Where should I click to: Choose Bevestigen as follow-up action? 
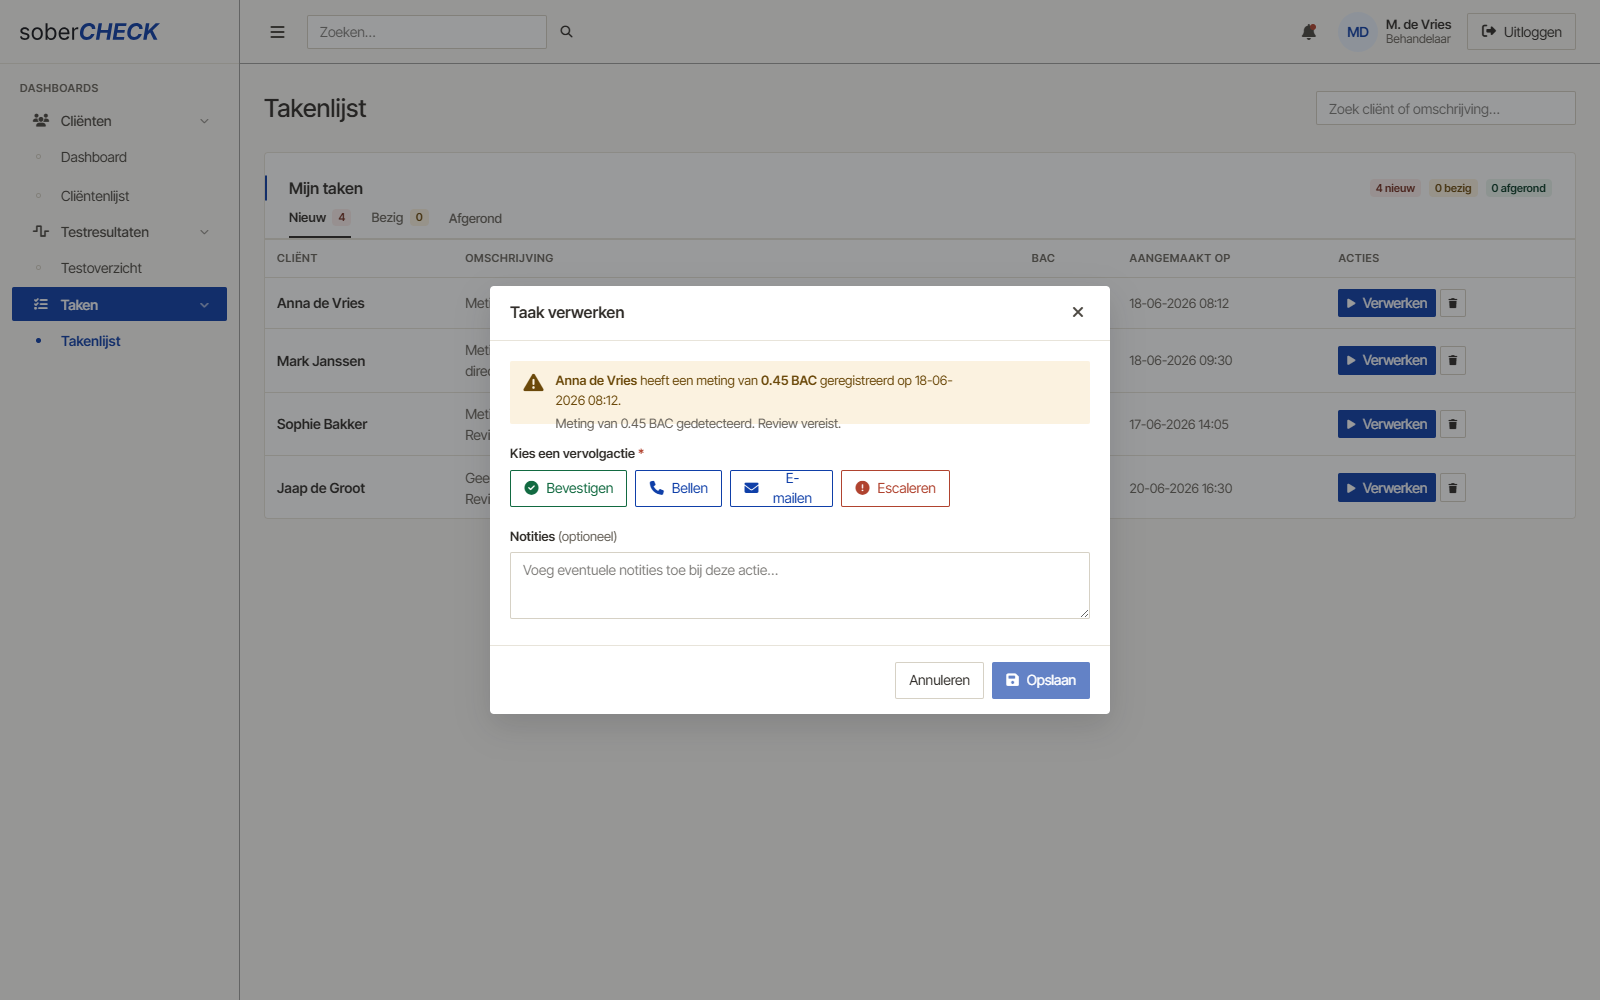tap(568, 488)
